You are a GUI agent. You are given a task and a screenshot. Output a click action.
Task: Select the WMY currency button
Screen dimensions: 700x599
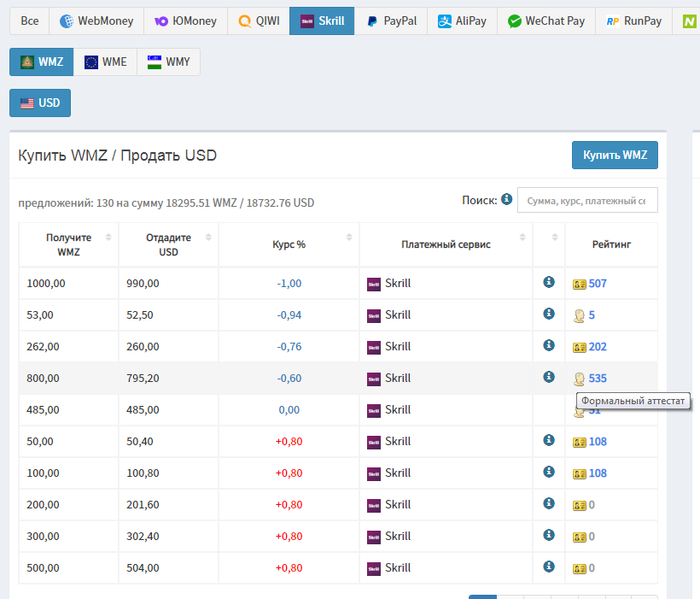(x=169, y=62)
